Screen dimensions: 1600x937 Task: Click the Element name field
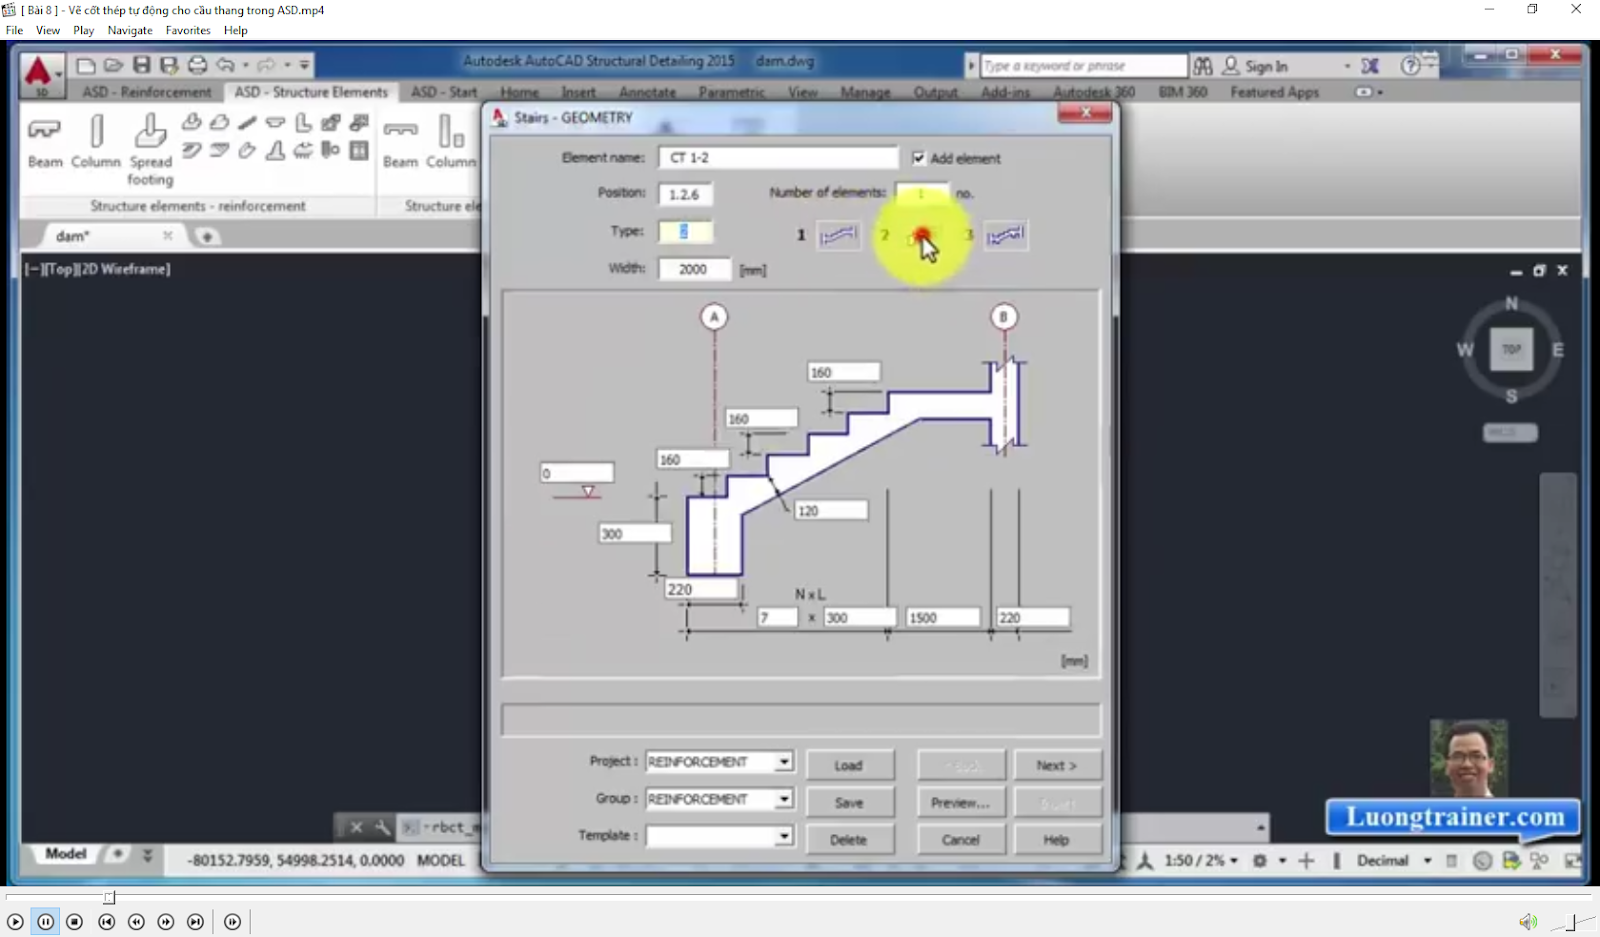coord(778,158)
